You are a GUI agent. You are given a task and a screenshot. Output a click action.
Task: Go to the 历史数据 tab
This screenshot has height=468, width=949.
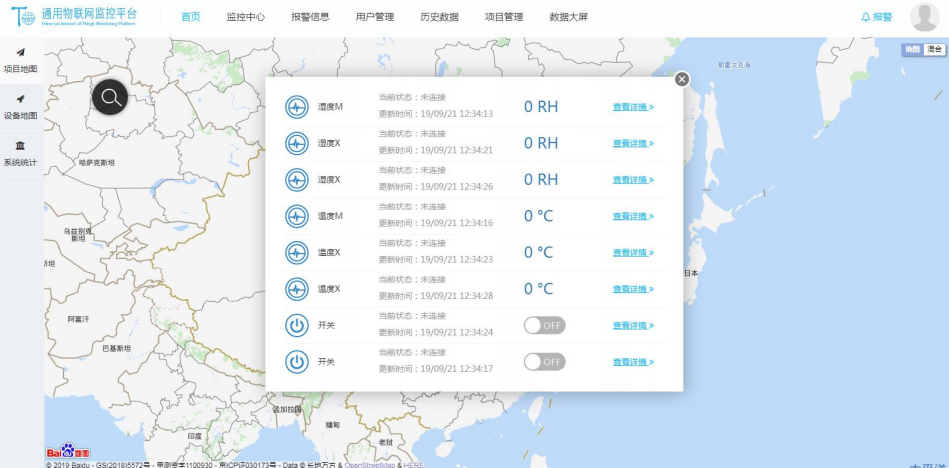coord(439,17)
